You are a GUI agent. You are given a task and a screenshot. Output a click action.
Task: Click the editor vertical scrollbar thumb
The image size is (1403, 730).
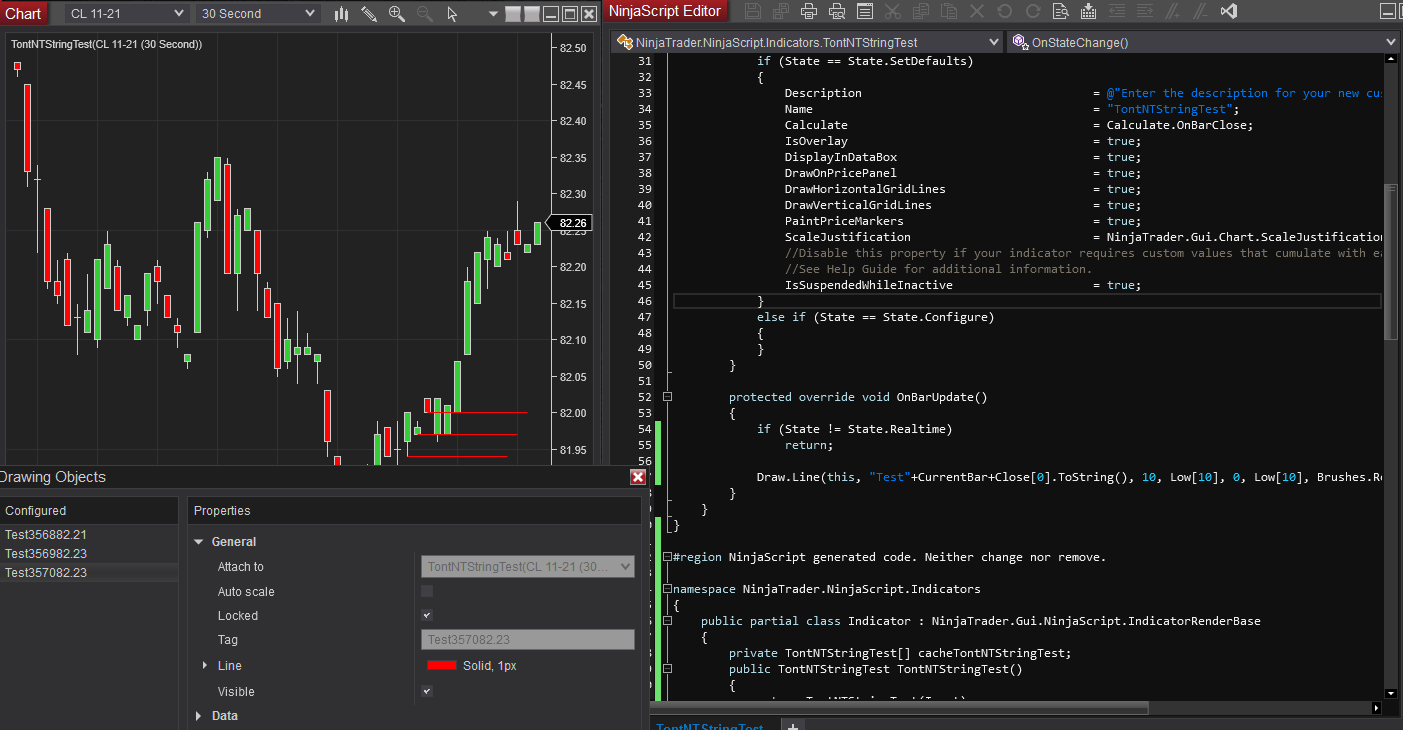1390,262
